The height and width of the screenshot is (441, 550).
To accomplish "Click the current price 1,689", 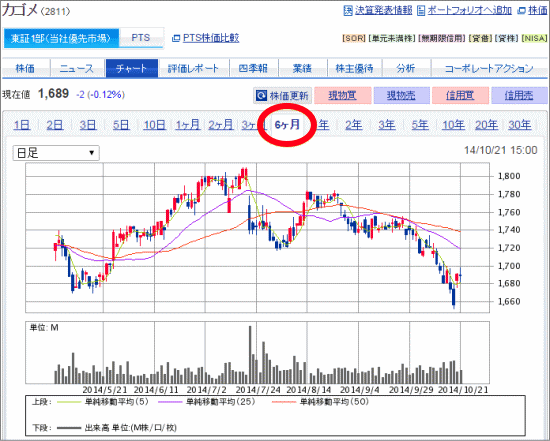I will click(x=53, y=94).
